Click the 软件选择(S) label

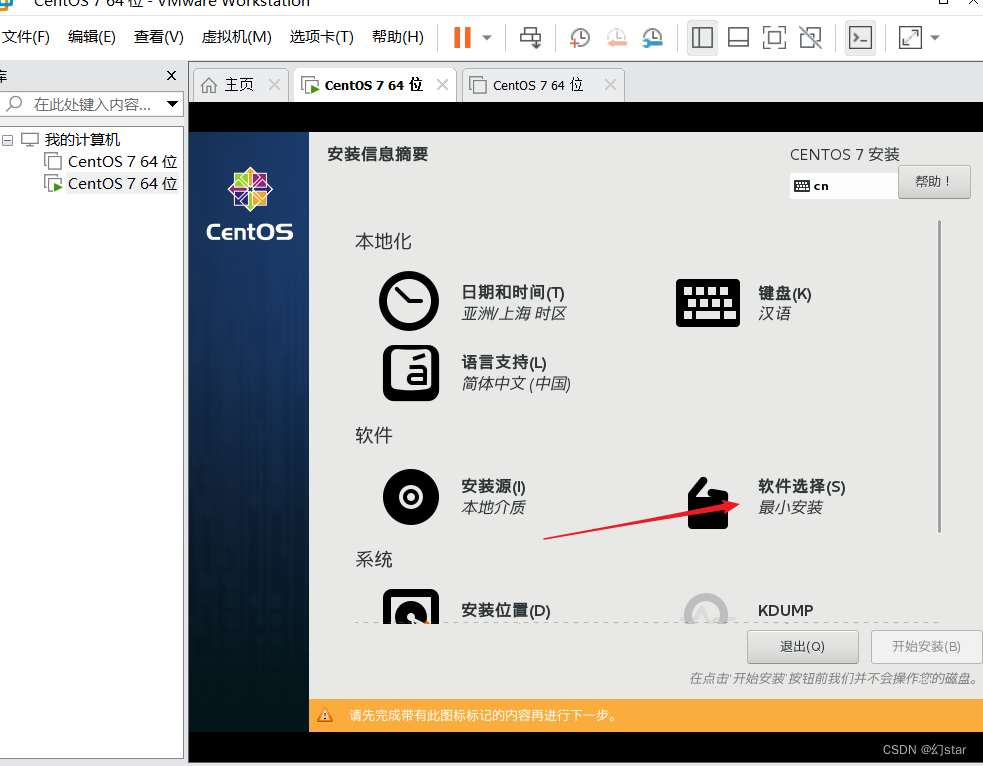pyautogui.click(x=802, y=486)
